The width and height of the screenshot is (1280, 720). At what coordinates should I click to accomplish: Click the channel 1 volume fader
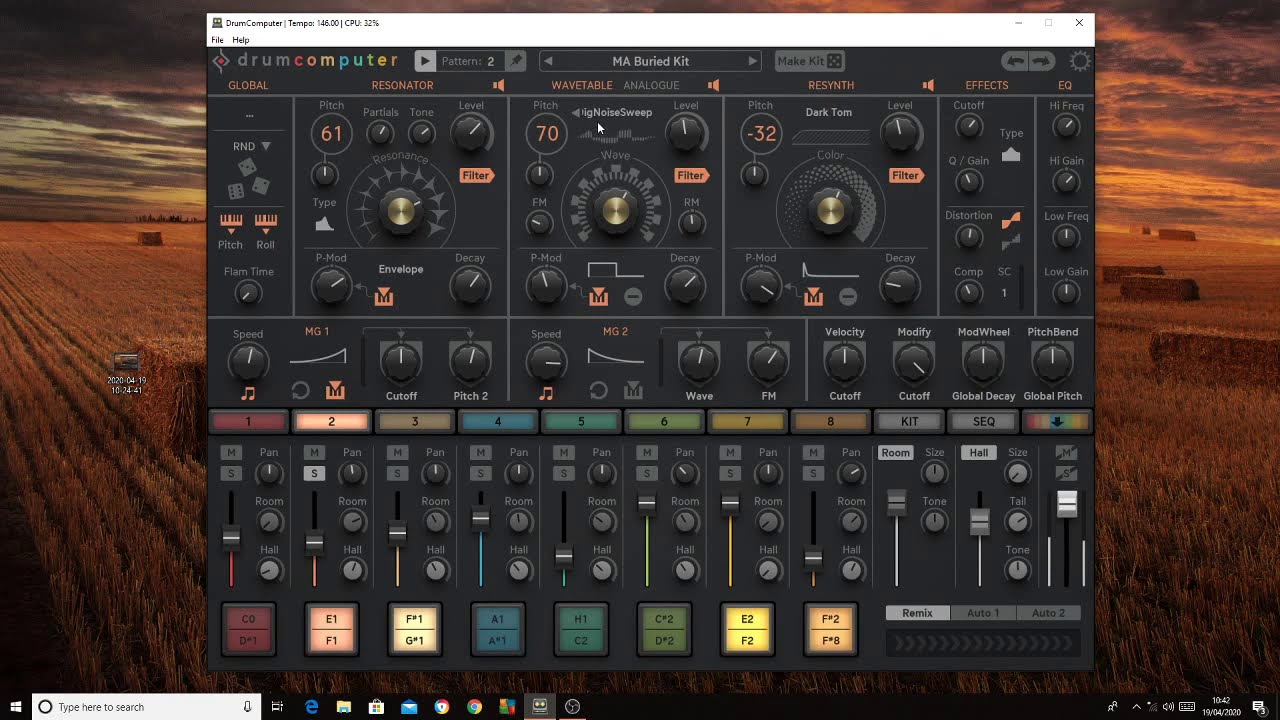tap(231, 538)
